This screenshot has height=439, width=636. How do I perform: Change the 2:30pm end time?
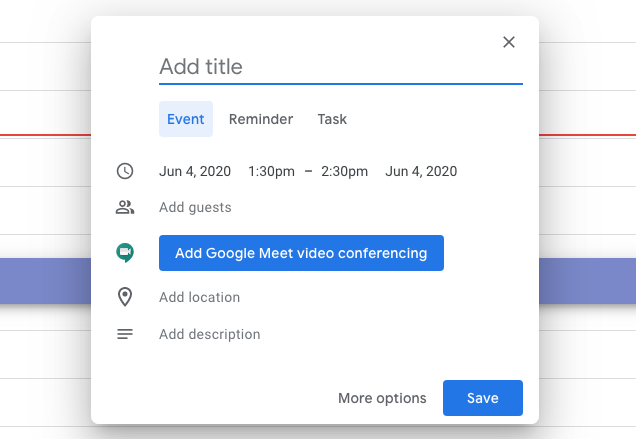(x=344, y=171)
